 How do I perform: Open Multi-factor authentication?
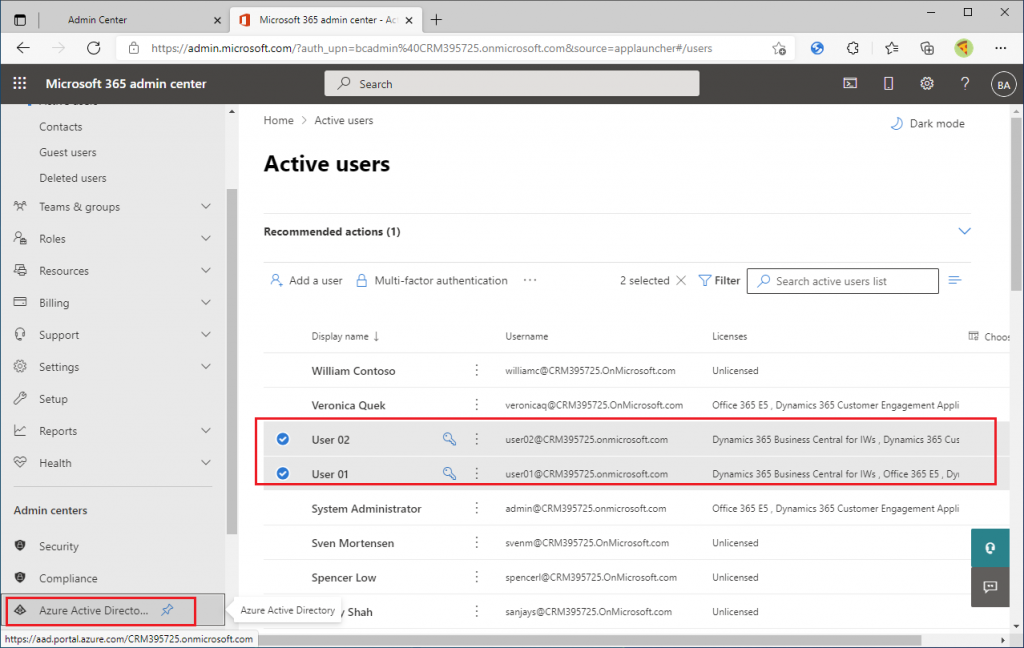coord(432,280)
